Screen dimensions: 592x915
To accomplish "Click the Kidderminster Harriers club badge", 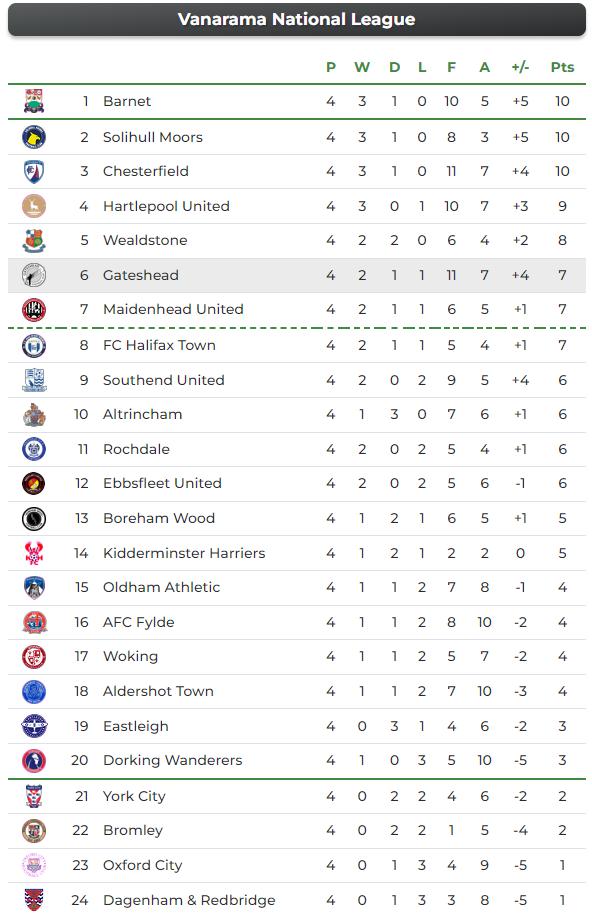I will pos(34,553).
